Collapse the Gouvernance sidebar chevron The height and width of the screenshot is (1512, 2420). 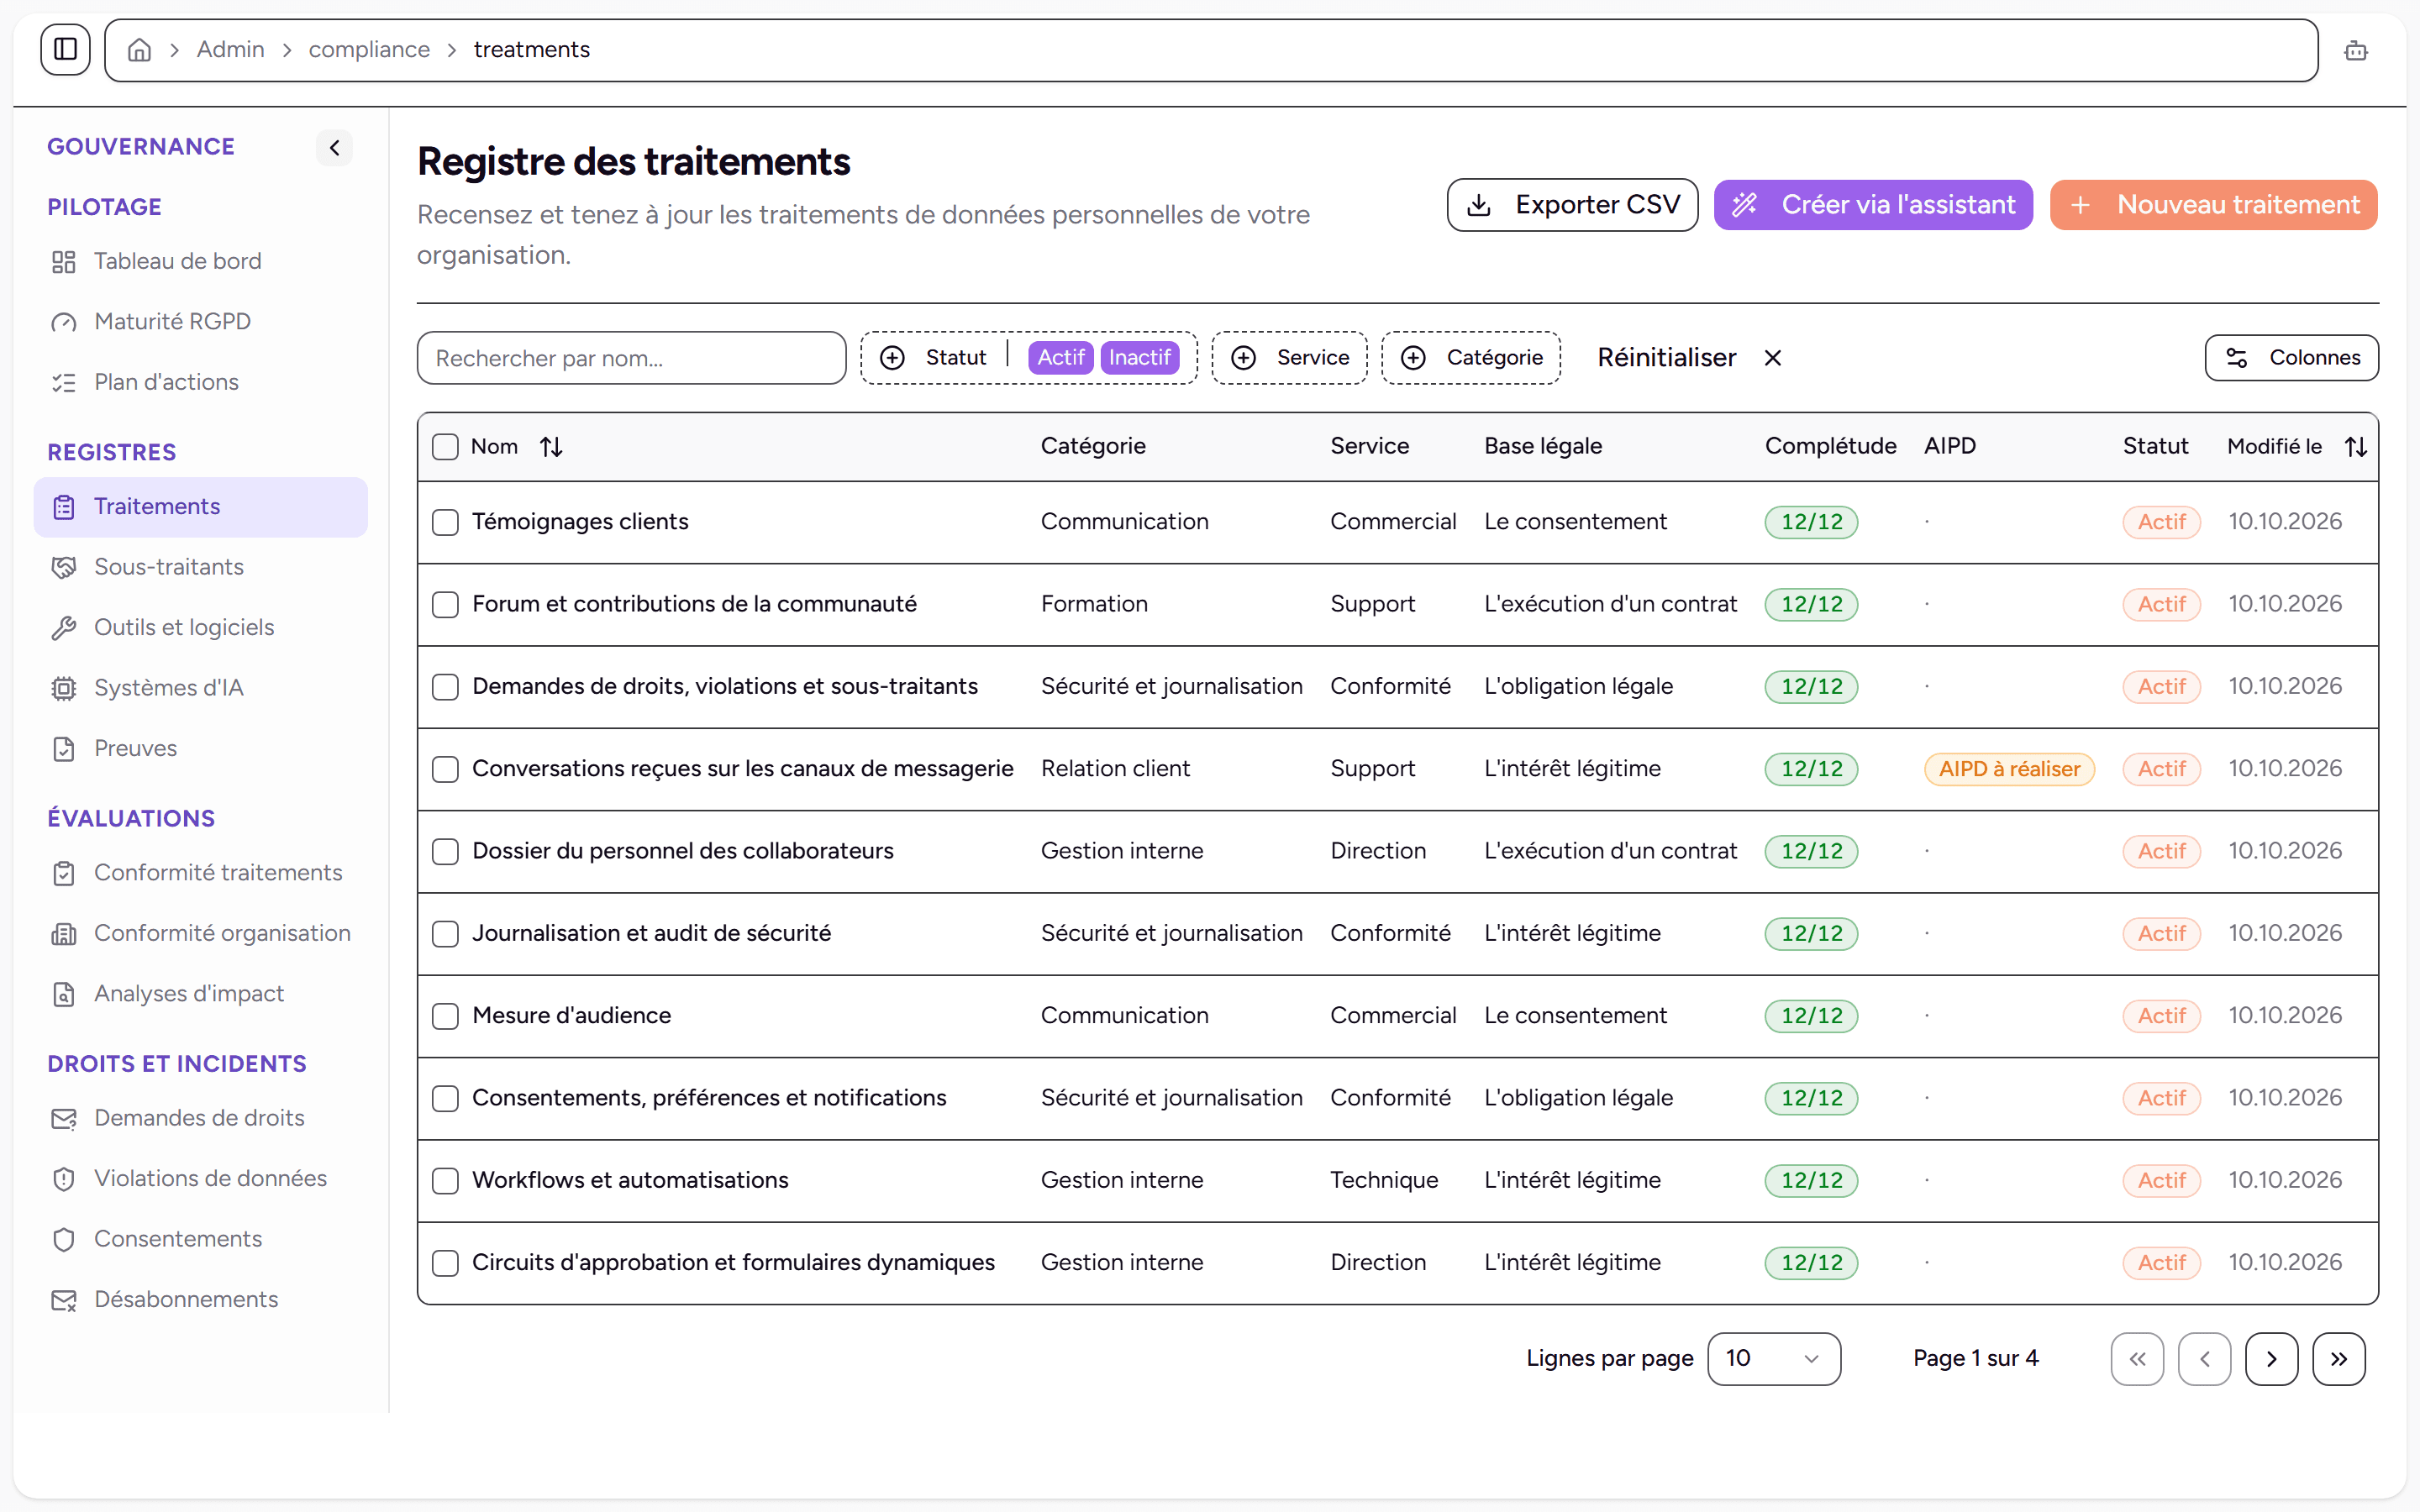click(x=334, y=148)
